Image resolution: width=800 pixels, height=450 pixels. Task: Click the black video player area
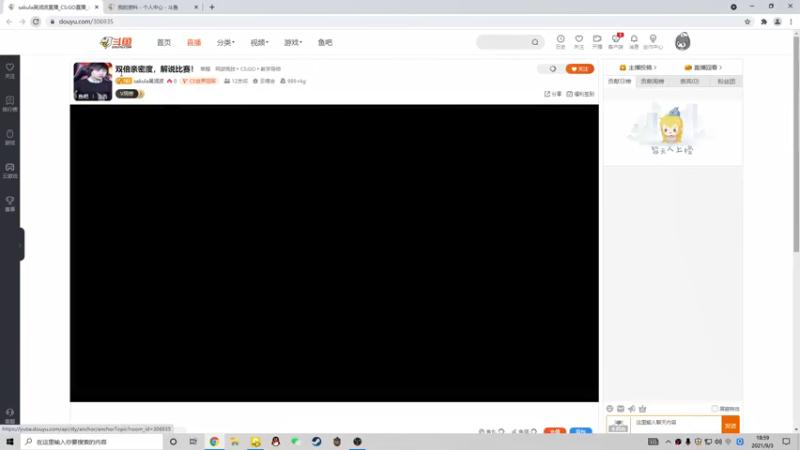pyautogui.click(x=334, y=253)
